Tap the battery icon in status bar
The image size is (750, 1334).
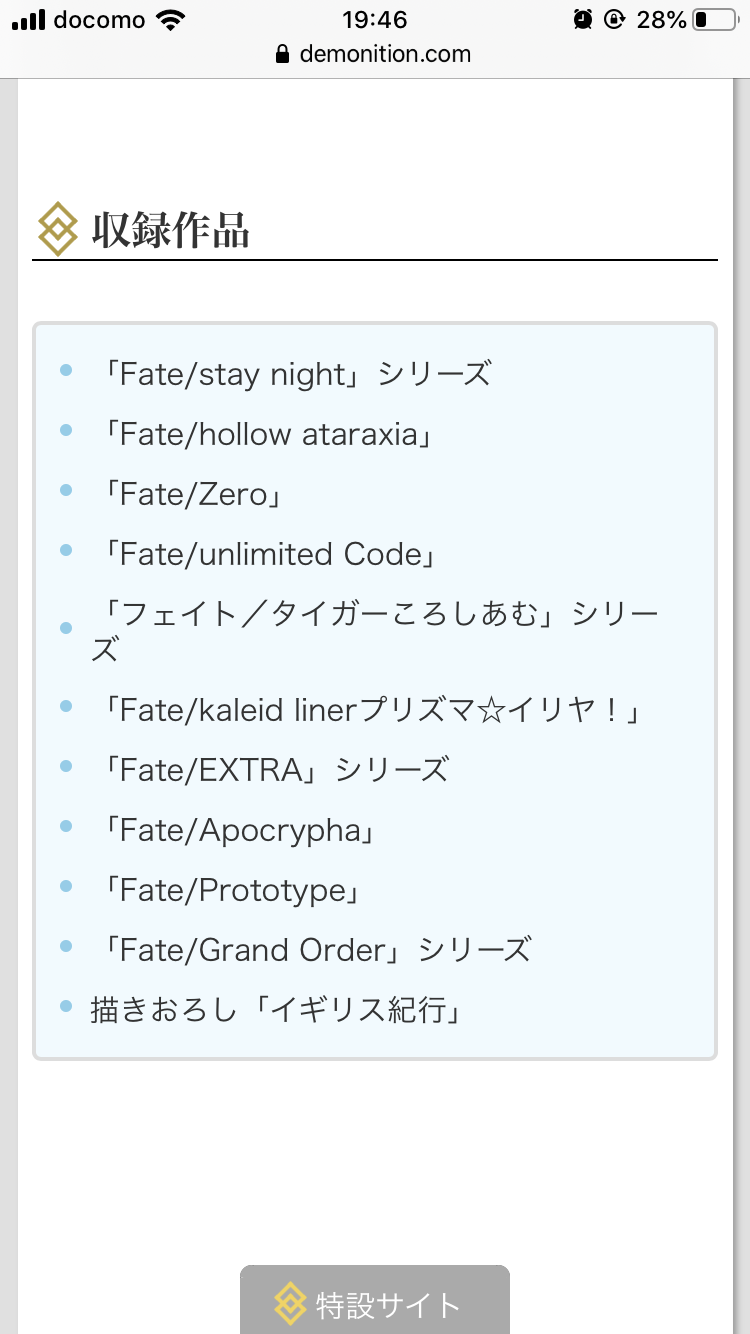pos(714,19)
